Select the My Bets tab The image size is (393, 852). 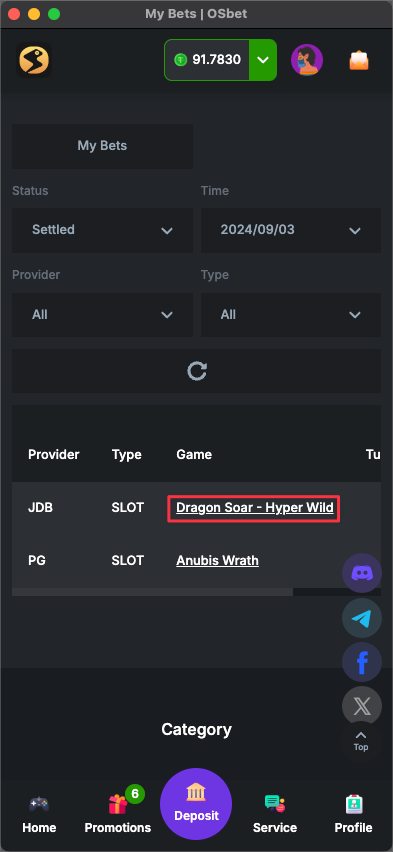(x=102, y=146)
